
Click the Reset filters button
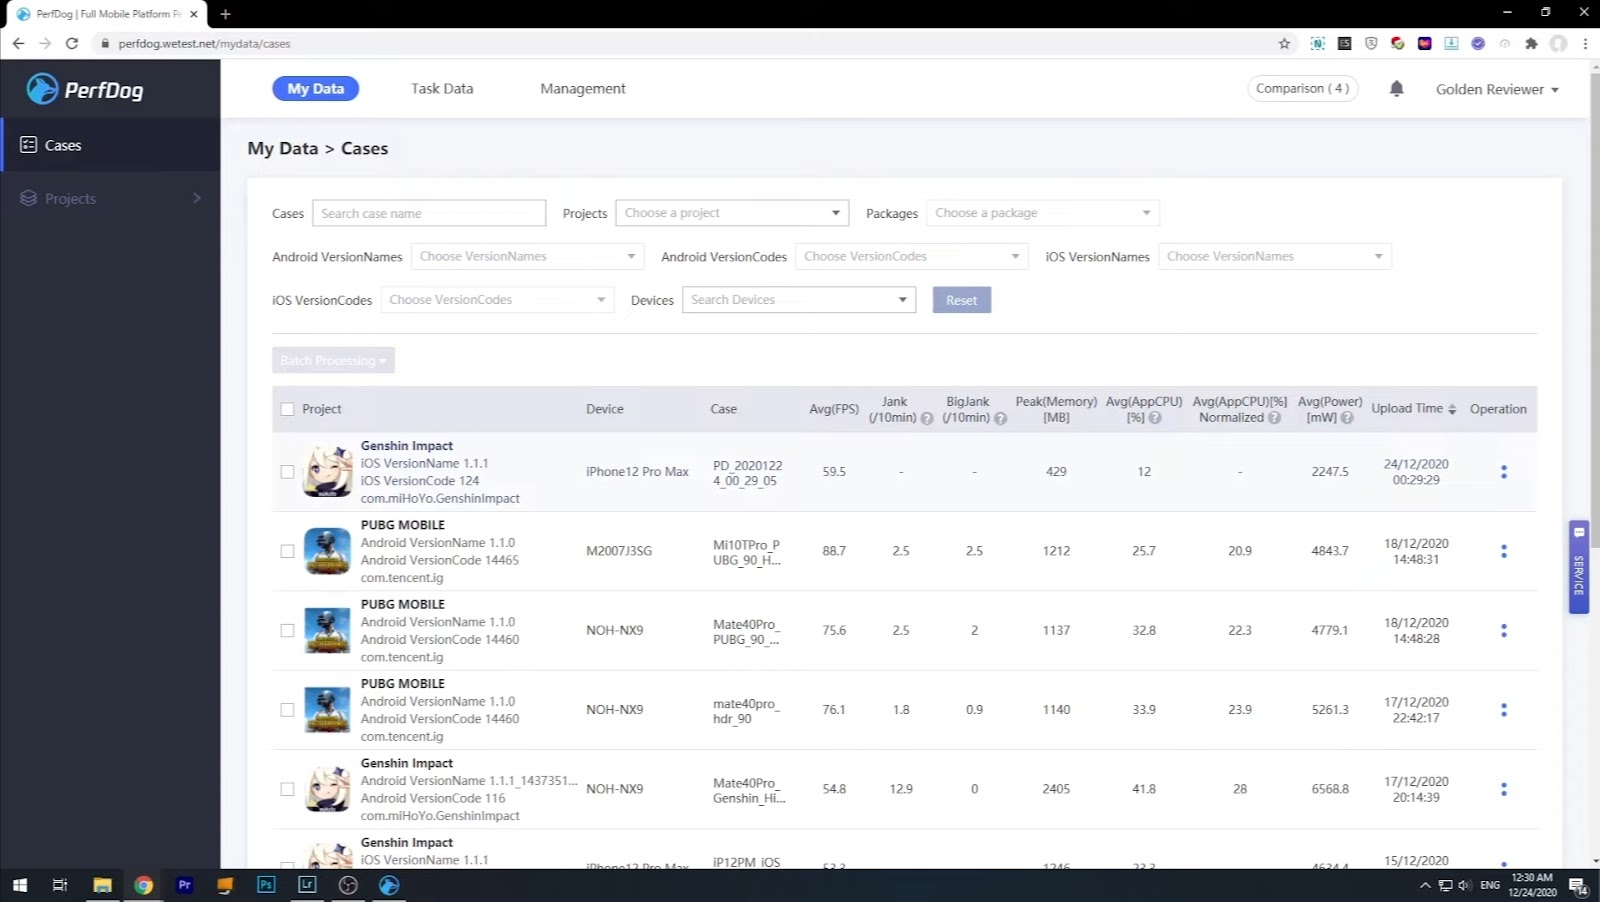[x=962, y=300]
